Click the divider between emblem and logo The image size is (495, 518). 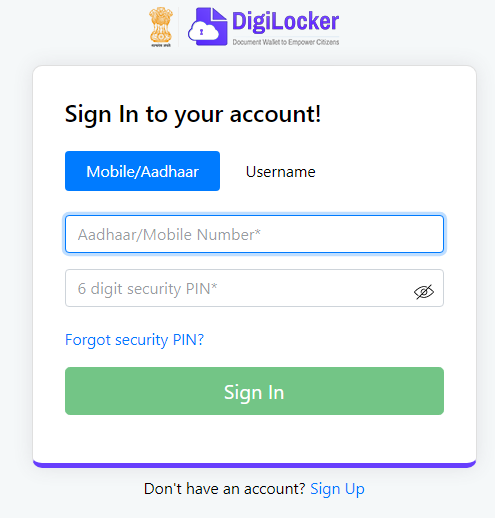tap(179, 27)
